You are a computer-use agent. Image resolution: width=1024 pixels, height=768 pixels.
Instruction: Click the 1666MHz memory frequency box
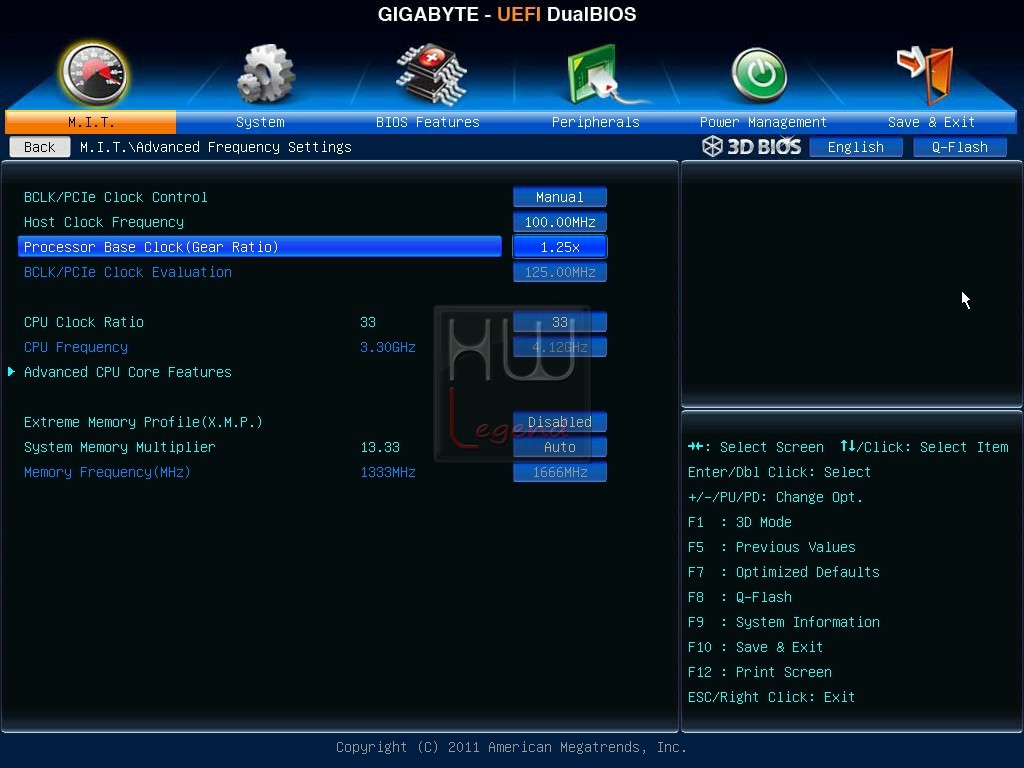point(560,472)
